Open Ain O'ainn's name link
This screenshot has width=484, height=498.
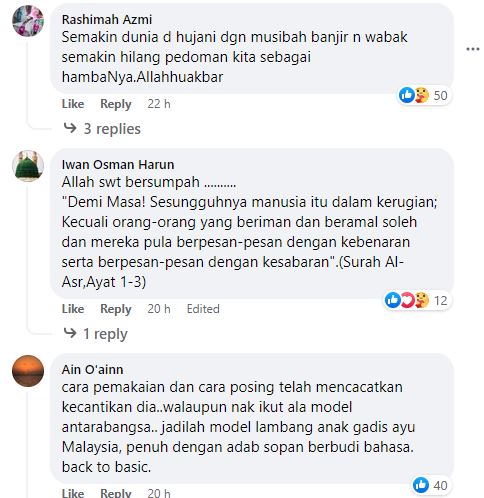pyautogui.click(x=92, y=369)
